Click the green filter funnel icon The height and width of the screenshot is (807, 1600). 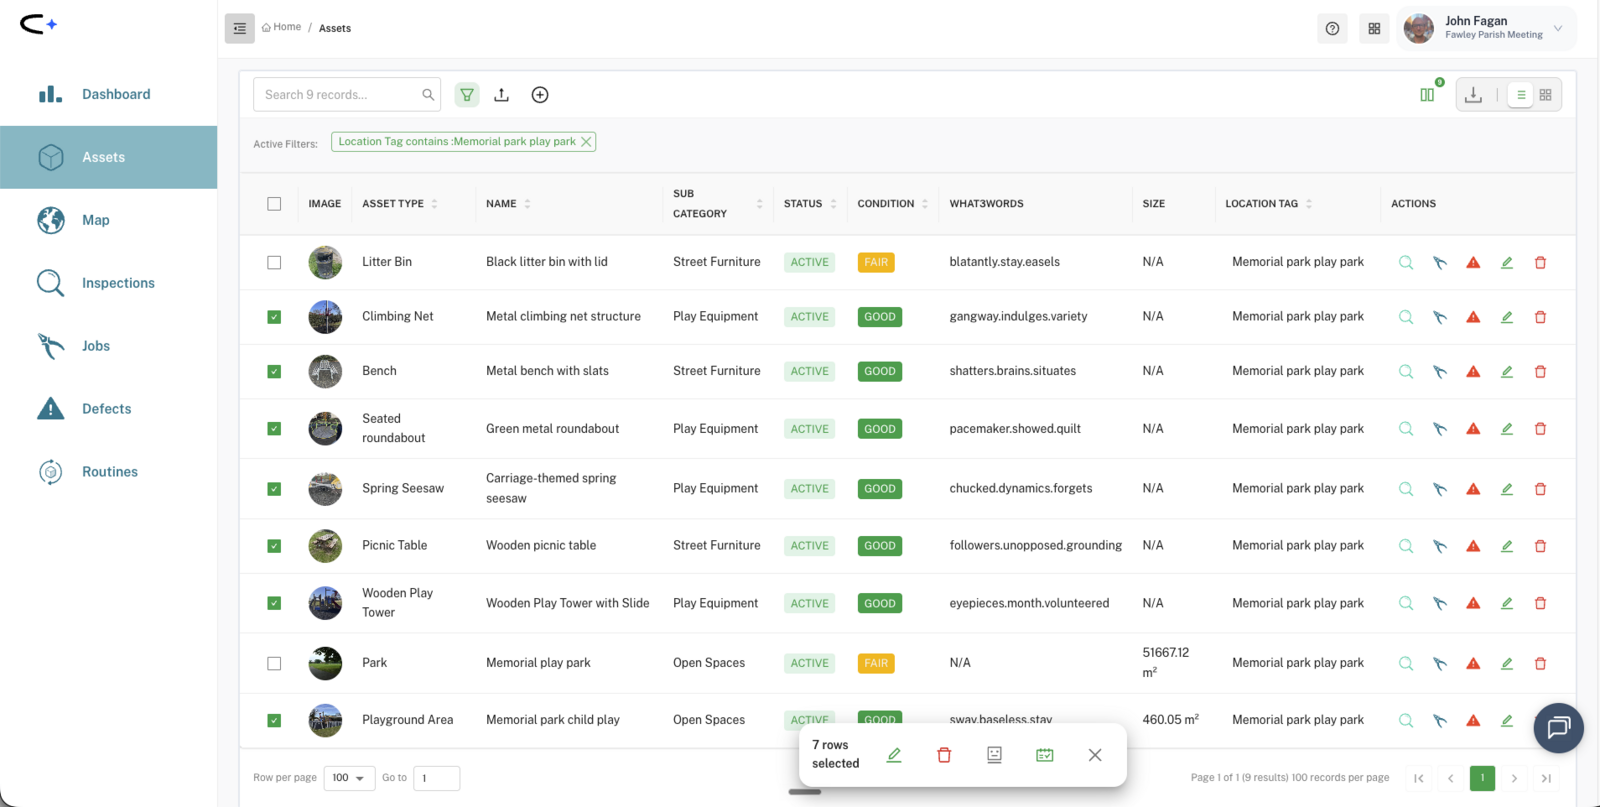[467, 95]
